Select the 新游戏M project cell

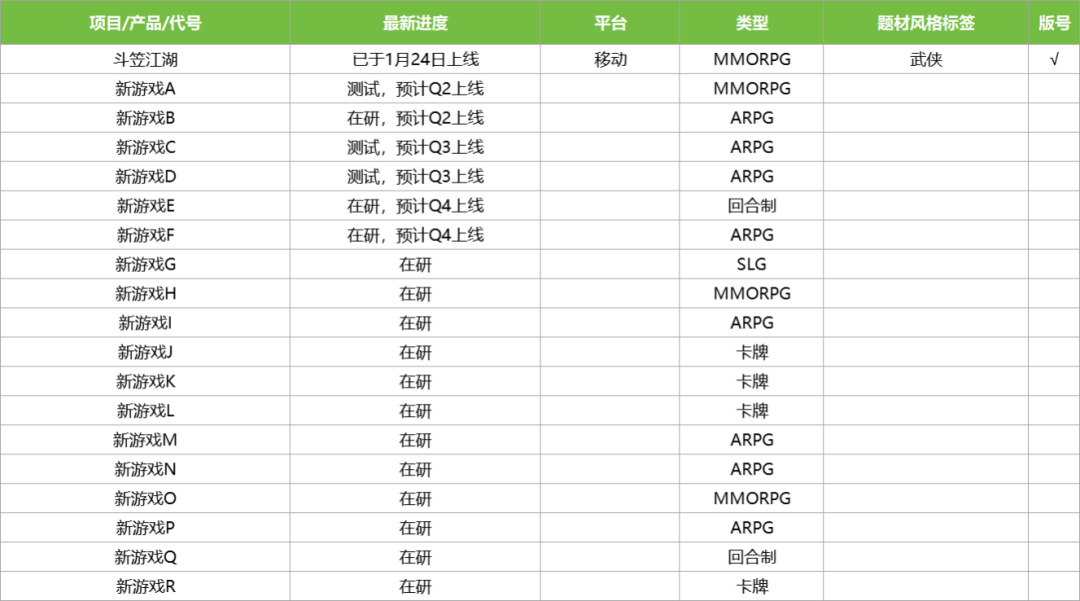point(146,440)
